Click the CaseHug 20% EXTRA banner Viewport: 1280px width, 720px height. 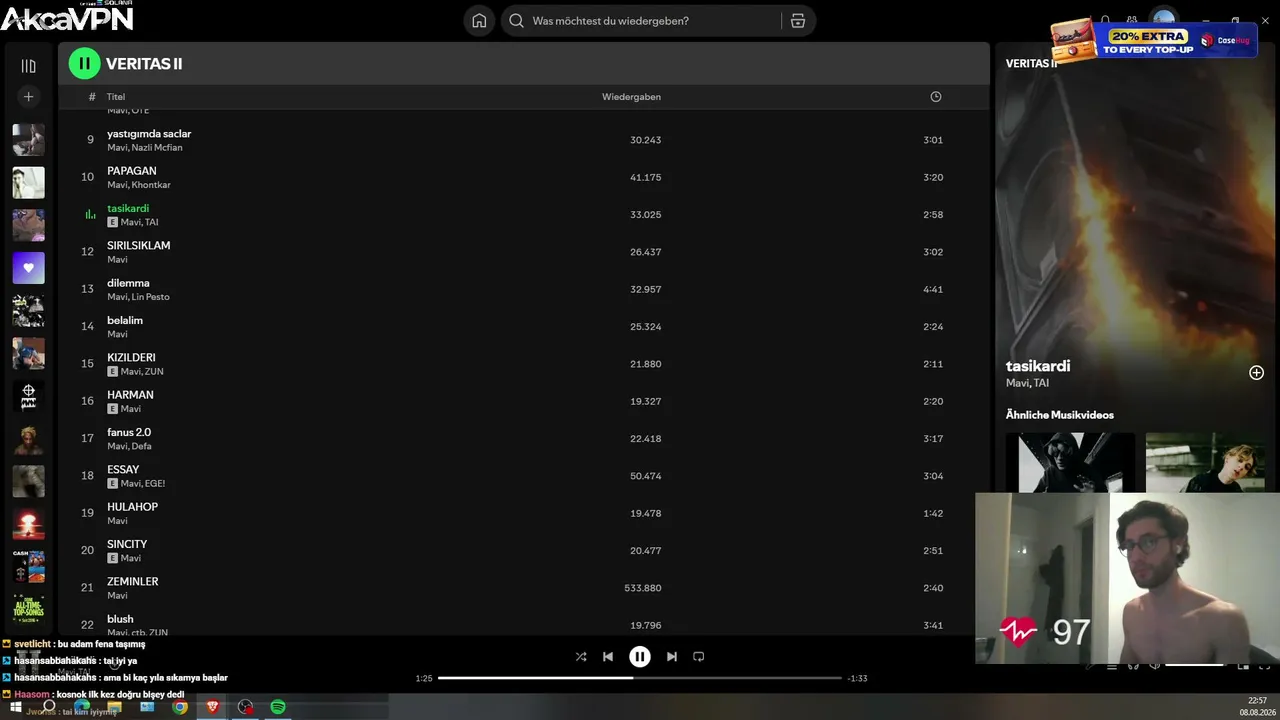coord(1154,41)
